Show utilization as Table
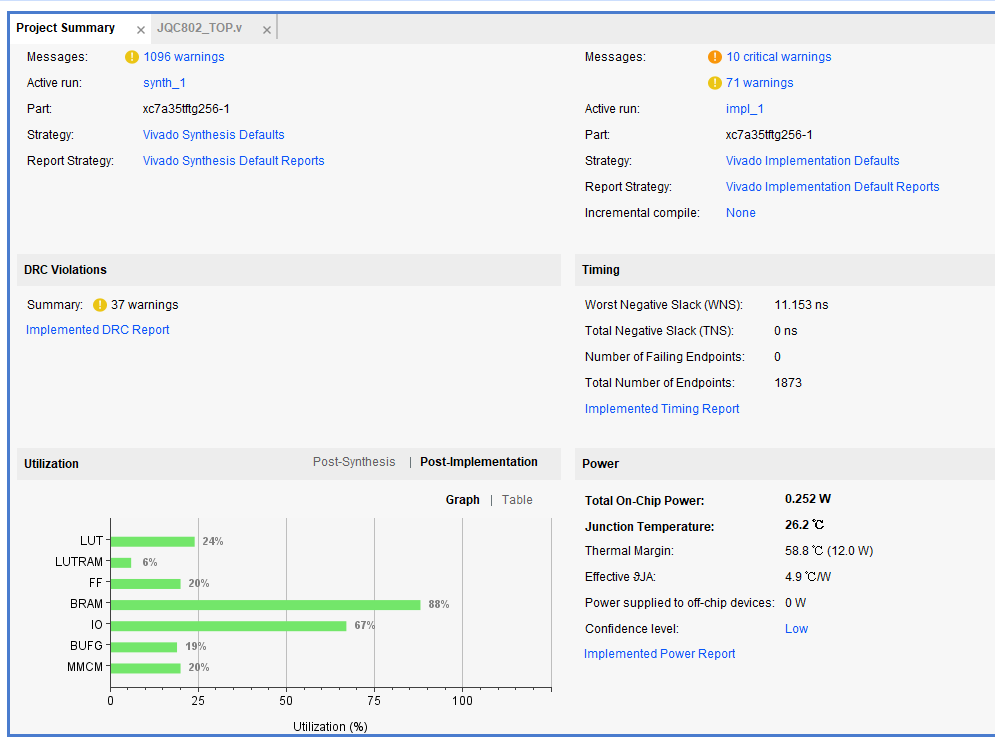Image resolution: width=995 pixels, height=741 pixels. coord(517,500)
